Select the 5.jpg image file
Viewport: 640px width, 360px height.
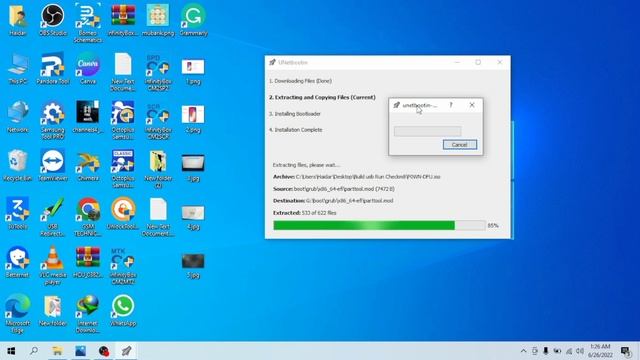point(193,266)
